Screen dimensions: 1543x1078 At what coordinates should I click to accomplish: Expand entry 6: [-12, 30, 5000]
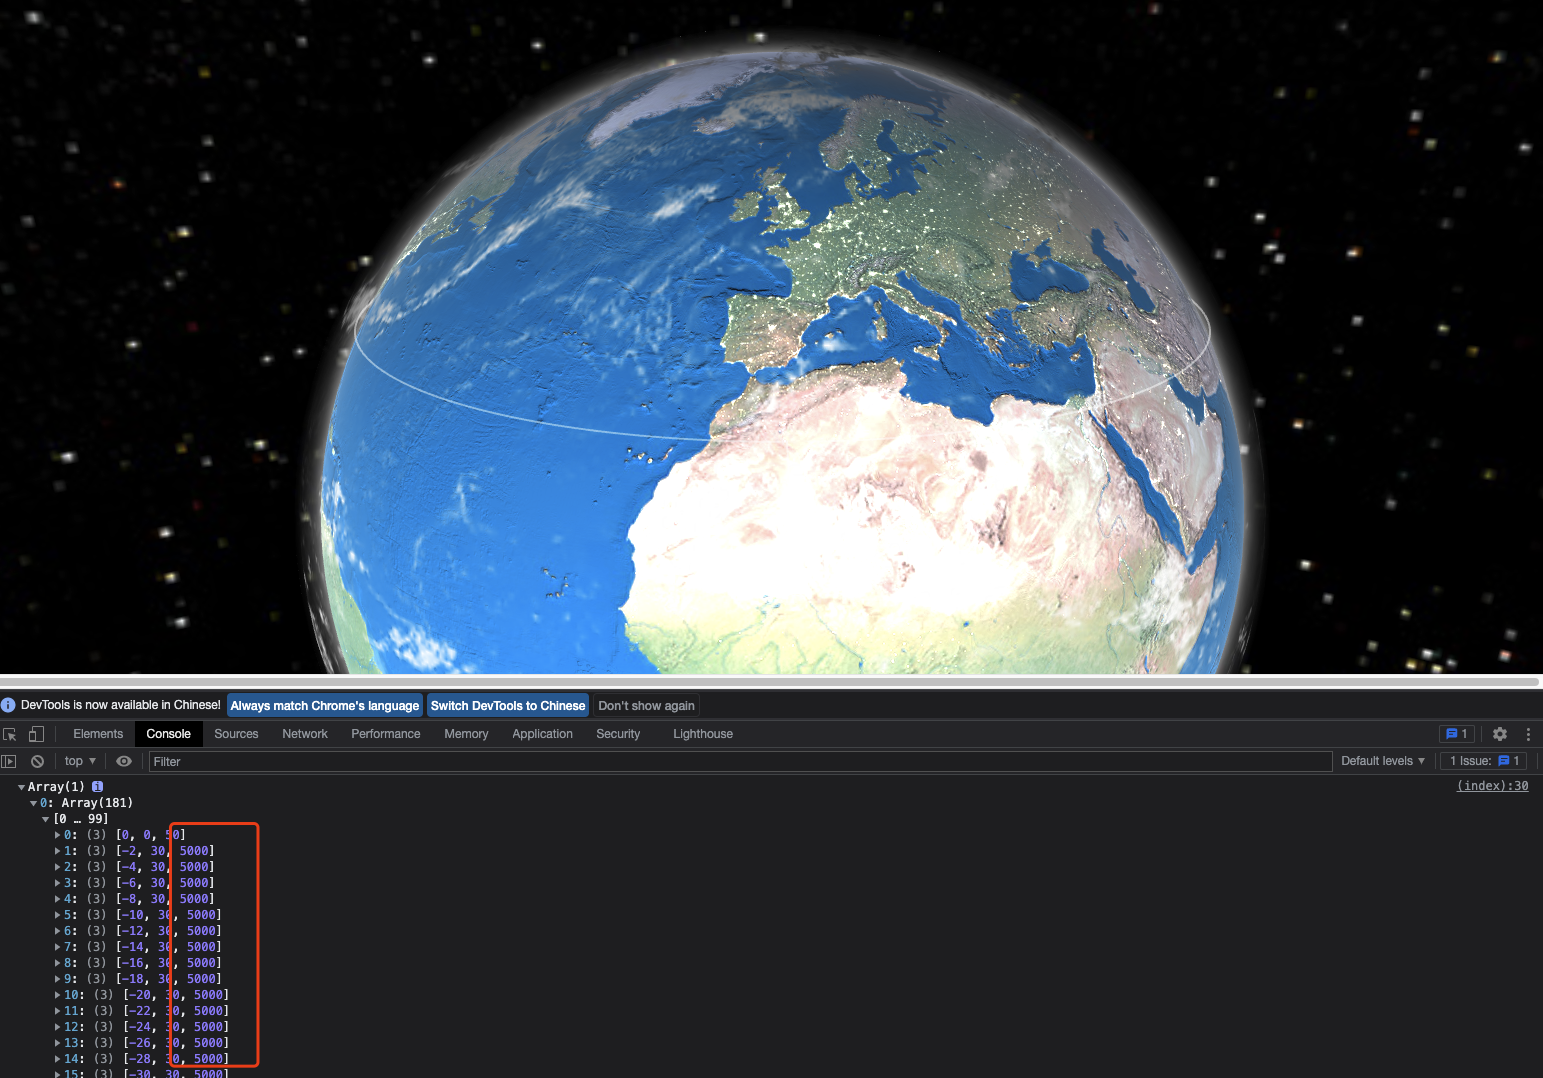58,931
